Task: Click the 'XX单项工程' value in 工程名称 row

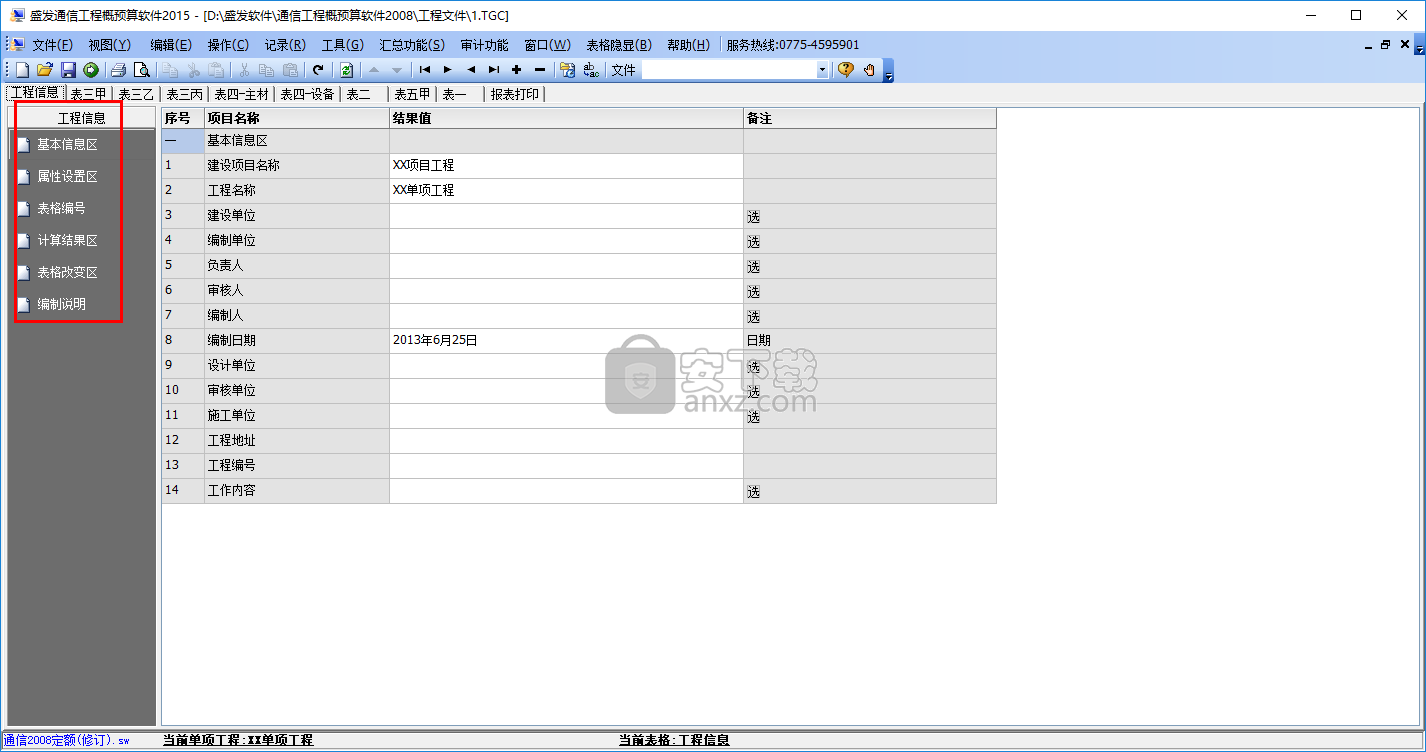Action: (x=566, y=191)
